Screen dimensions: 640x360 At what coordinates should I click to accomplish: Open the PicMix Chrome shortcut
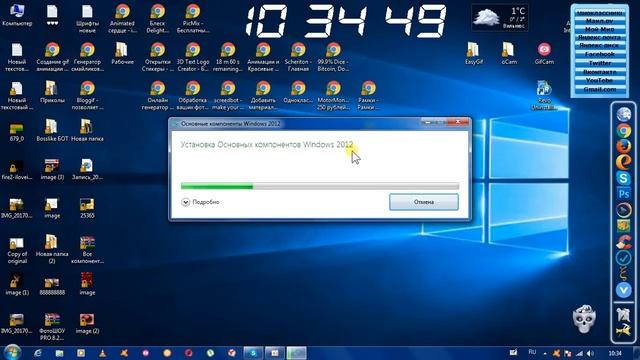193,18
